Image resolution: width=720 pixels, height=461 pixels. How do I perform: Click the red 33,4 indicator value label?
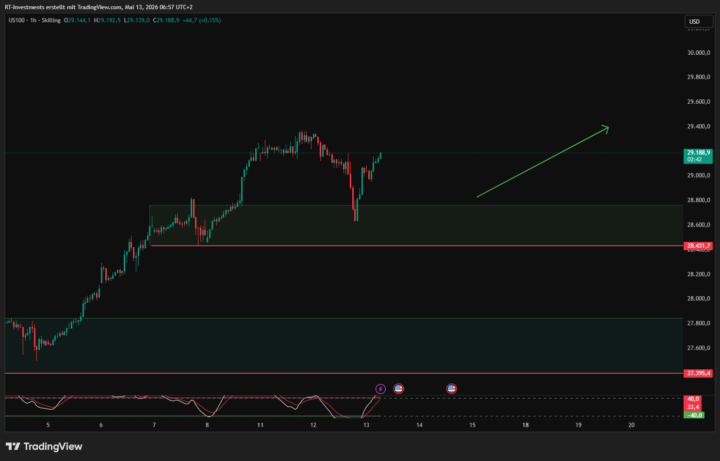click(x=693, y=407)
